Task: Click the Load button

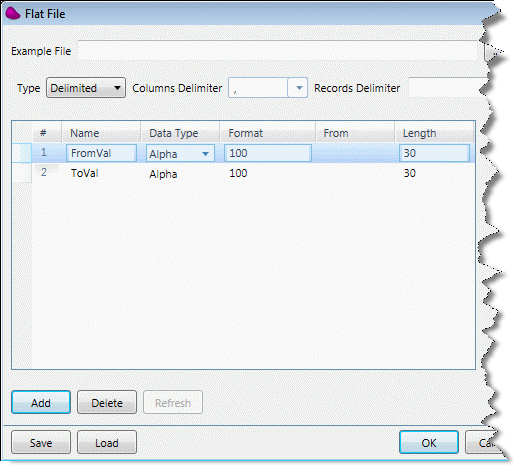Action: [107, 442]
